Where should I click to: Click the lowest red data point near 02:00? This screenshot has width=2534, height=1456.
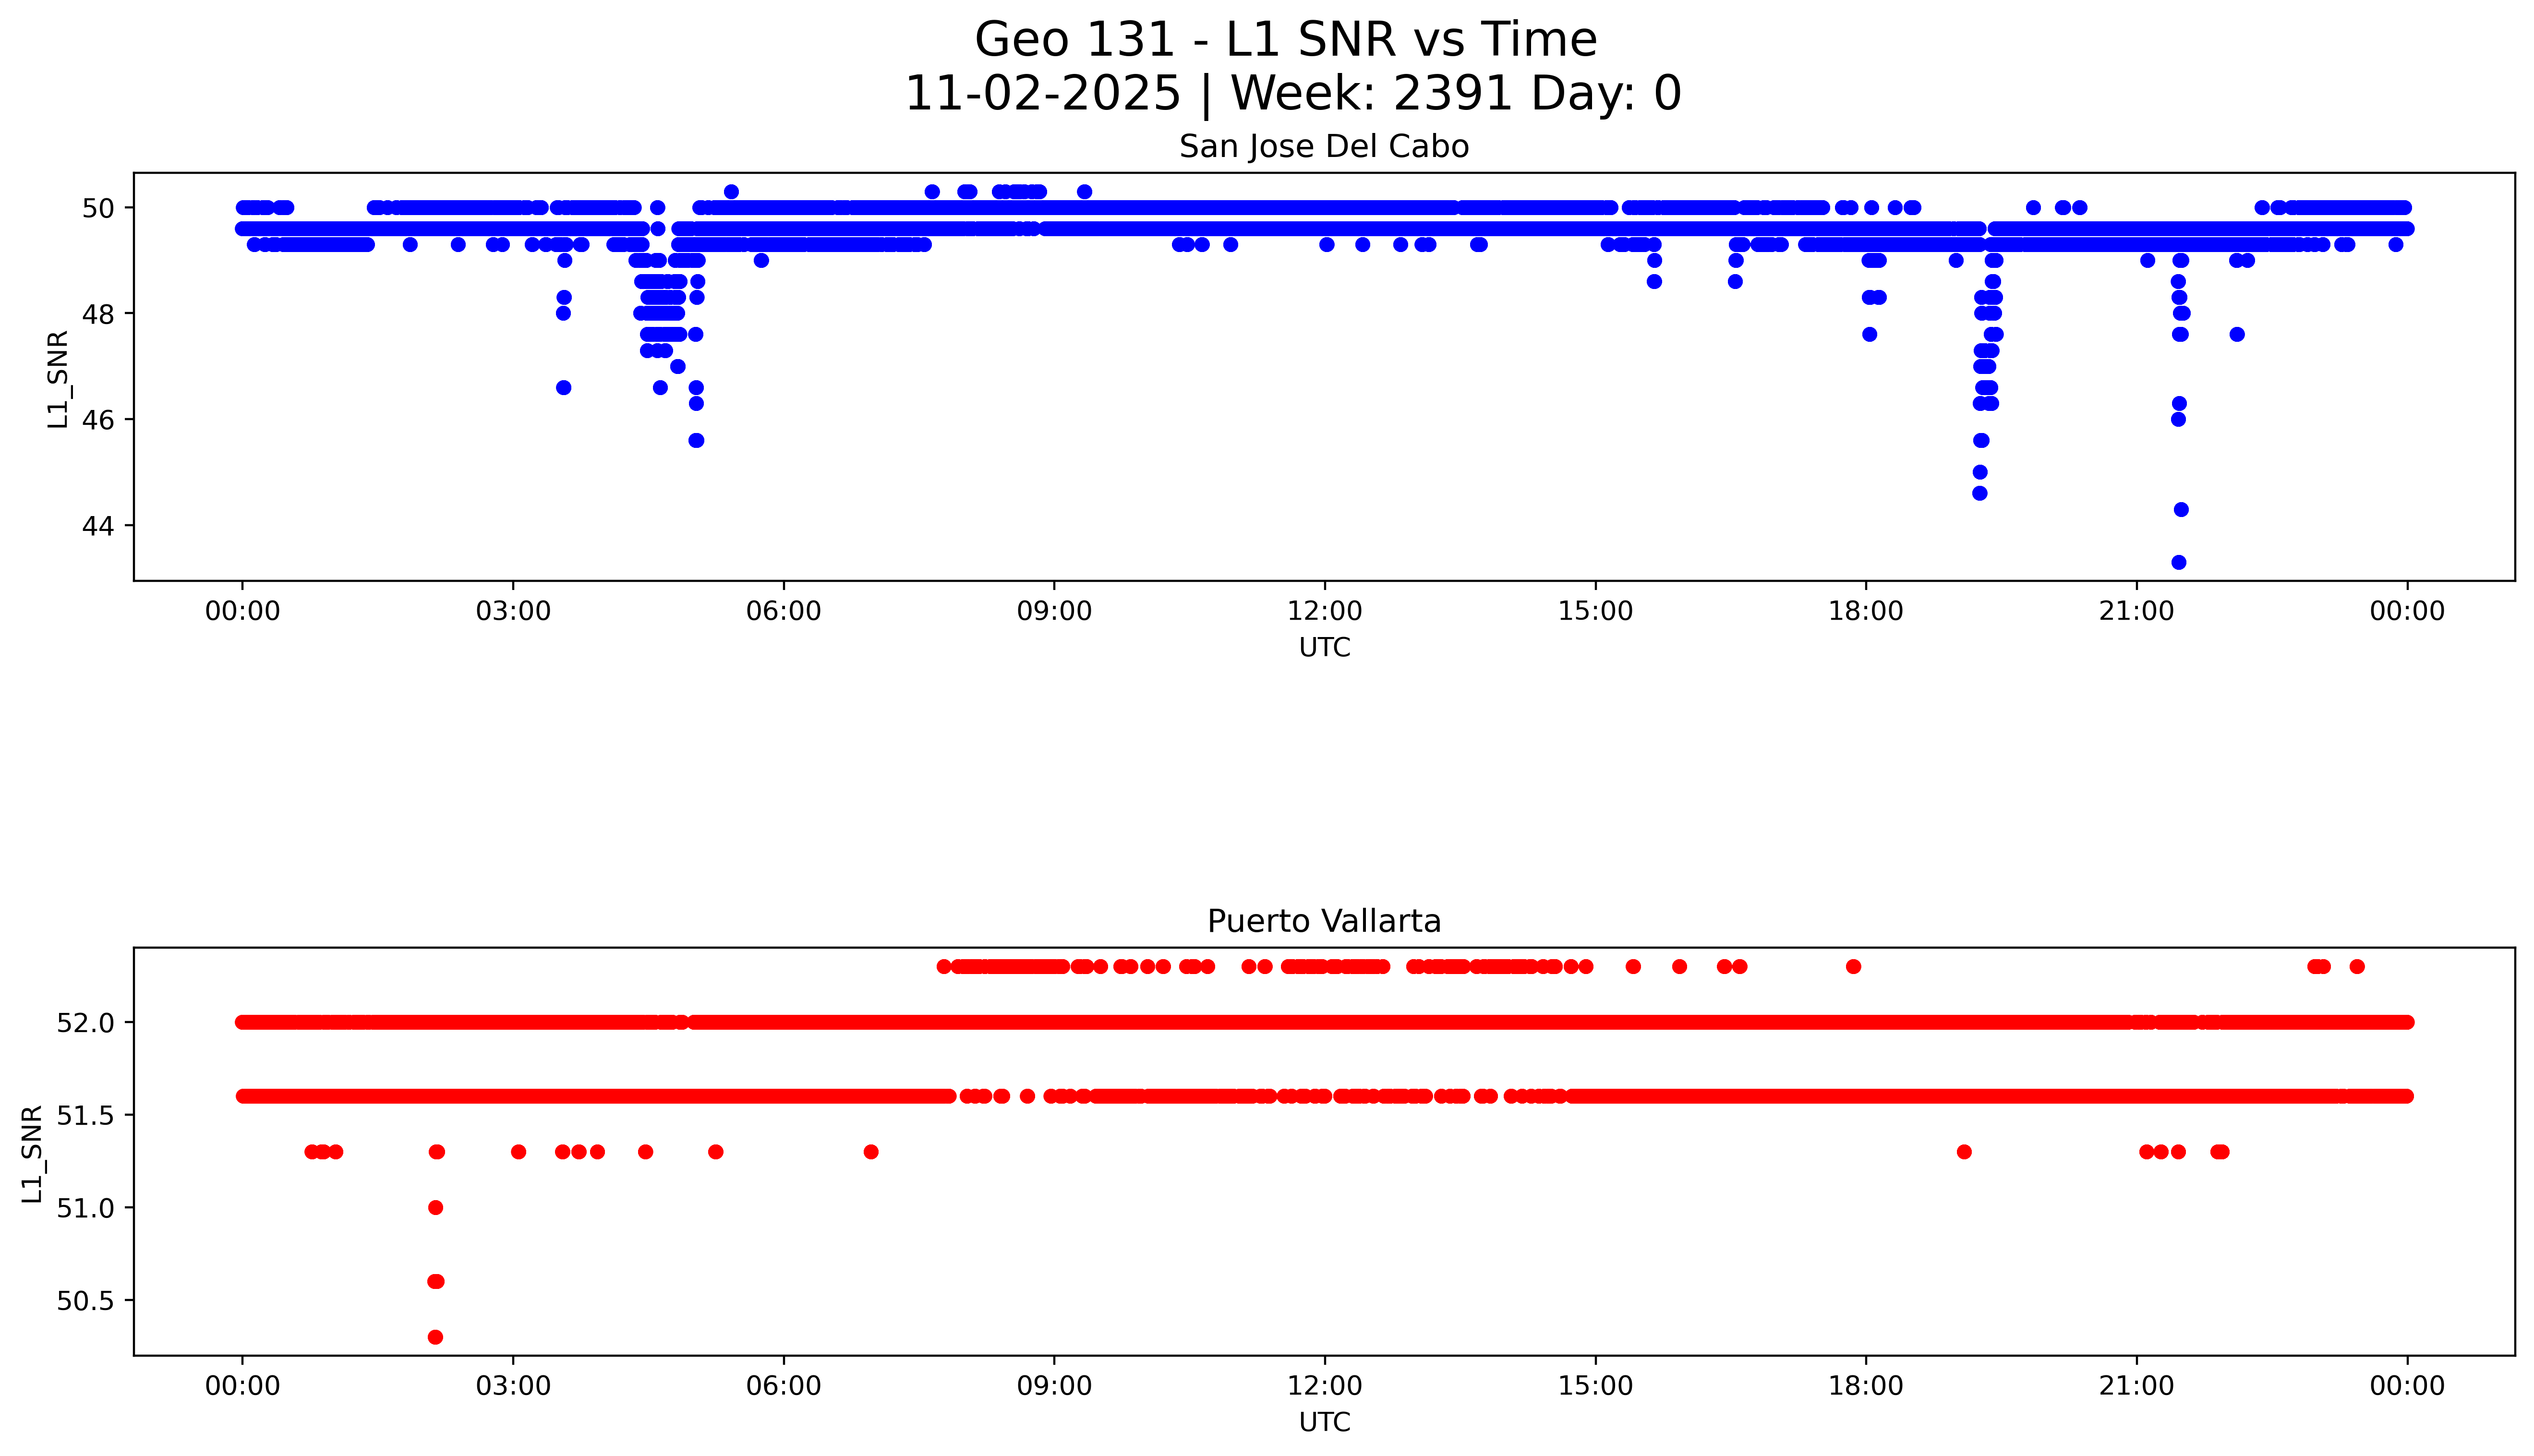pyautogui.click(x=435, y=1337)
